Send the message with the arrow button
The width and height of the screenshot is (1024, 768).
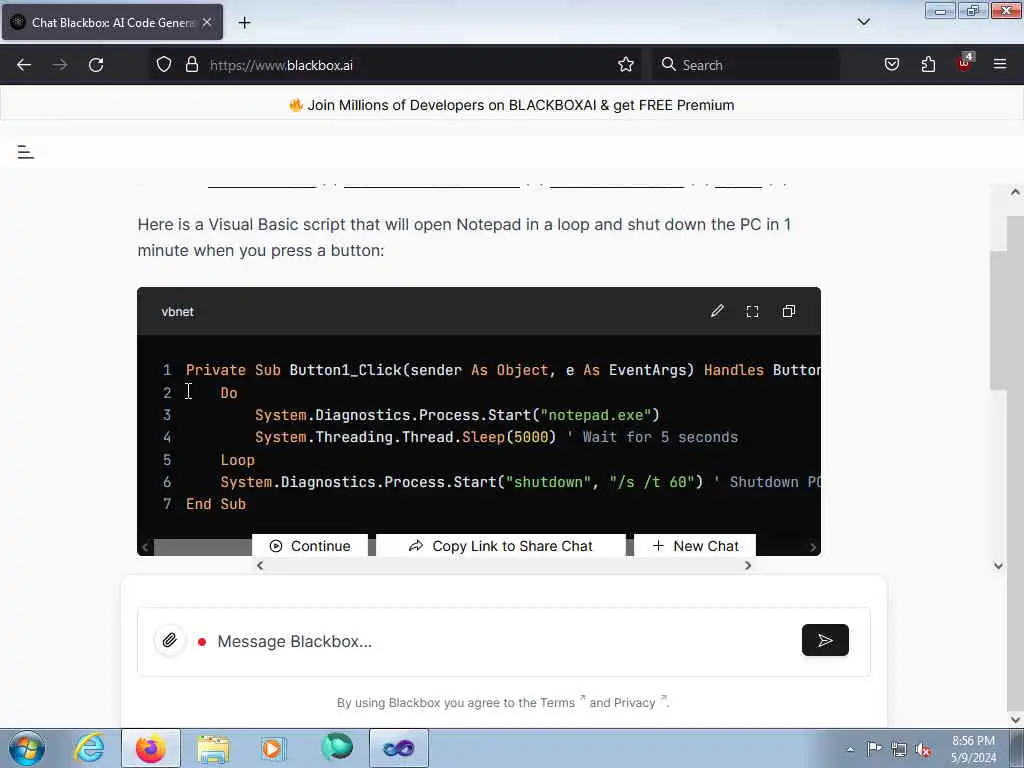point(825,641)
